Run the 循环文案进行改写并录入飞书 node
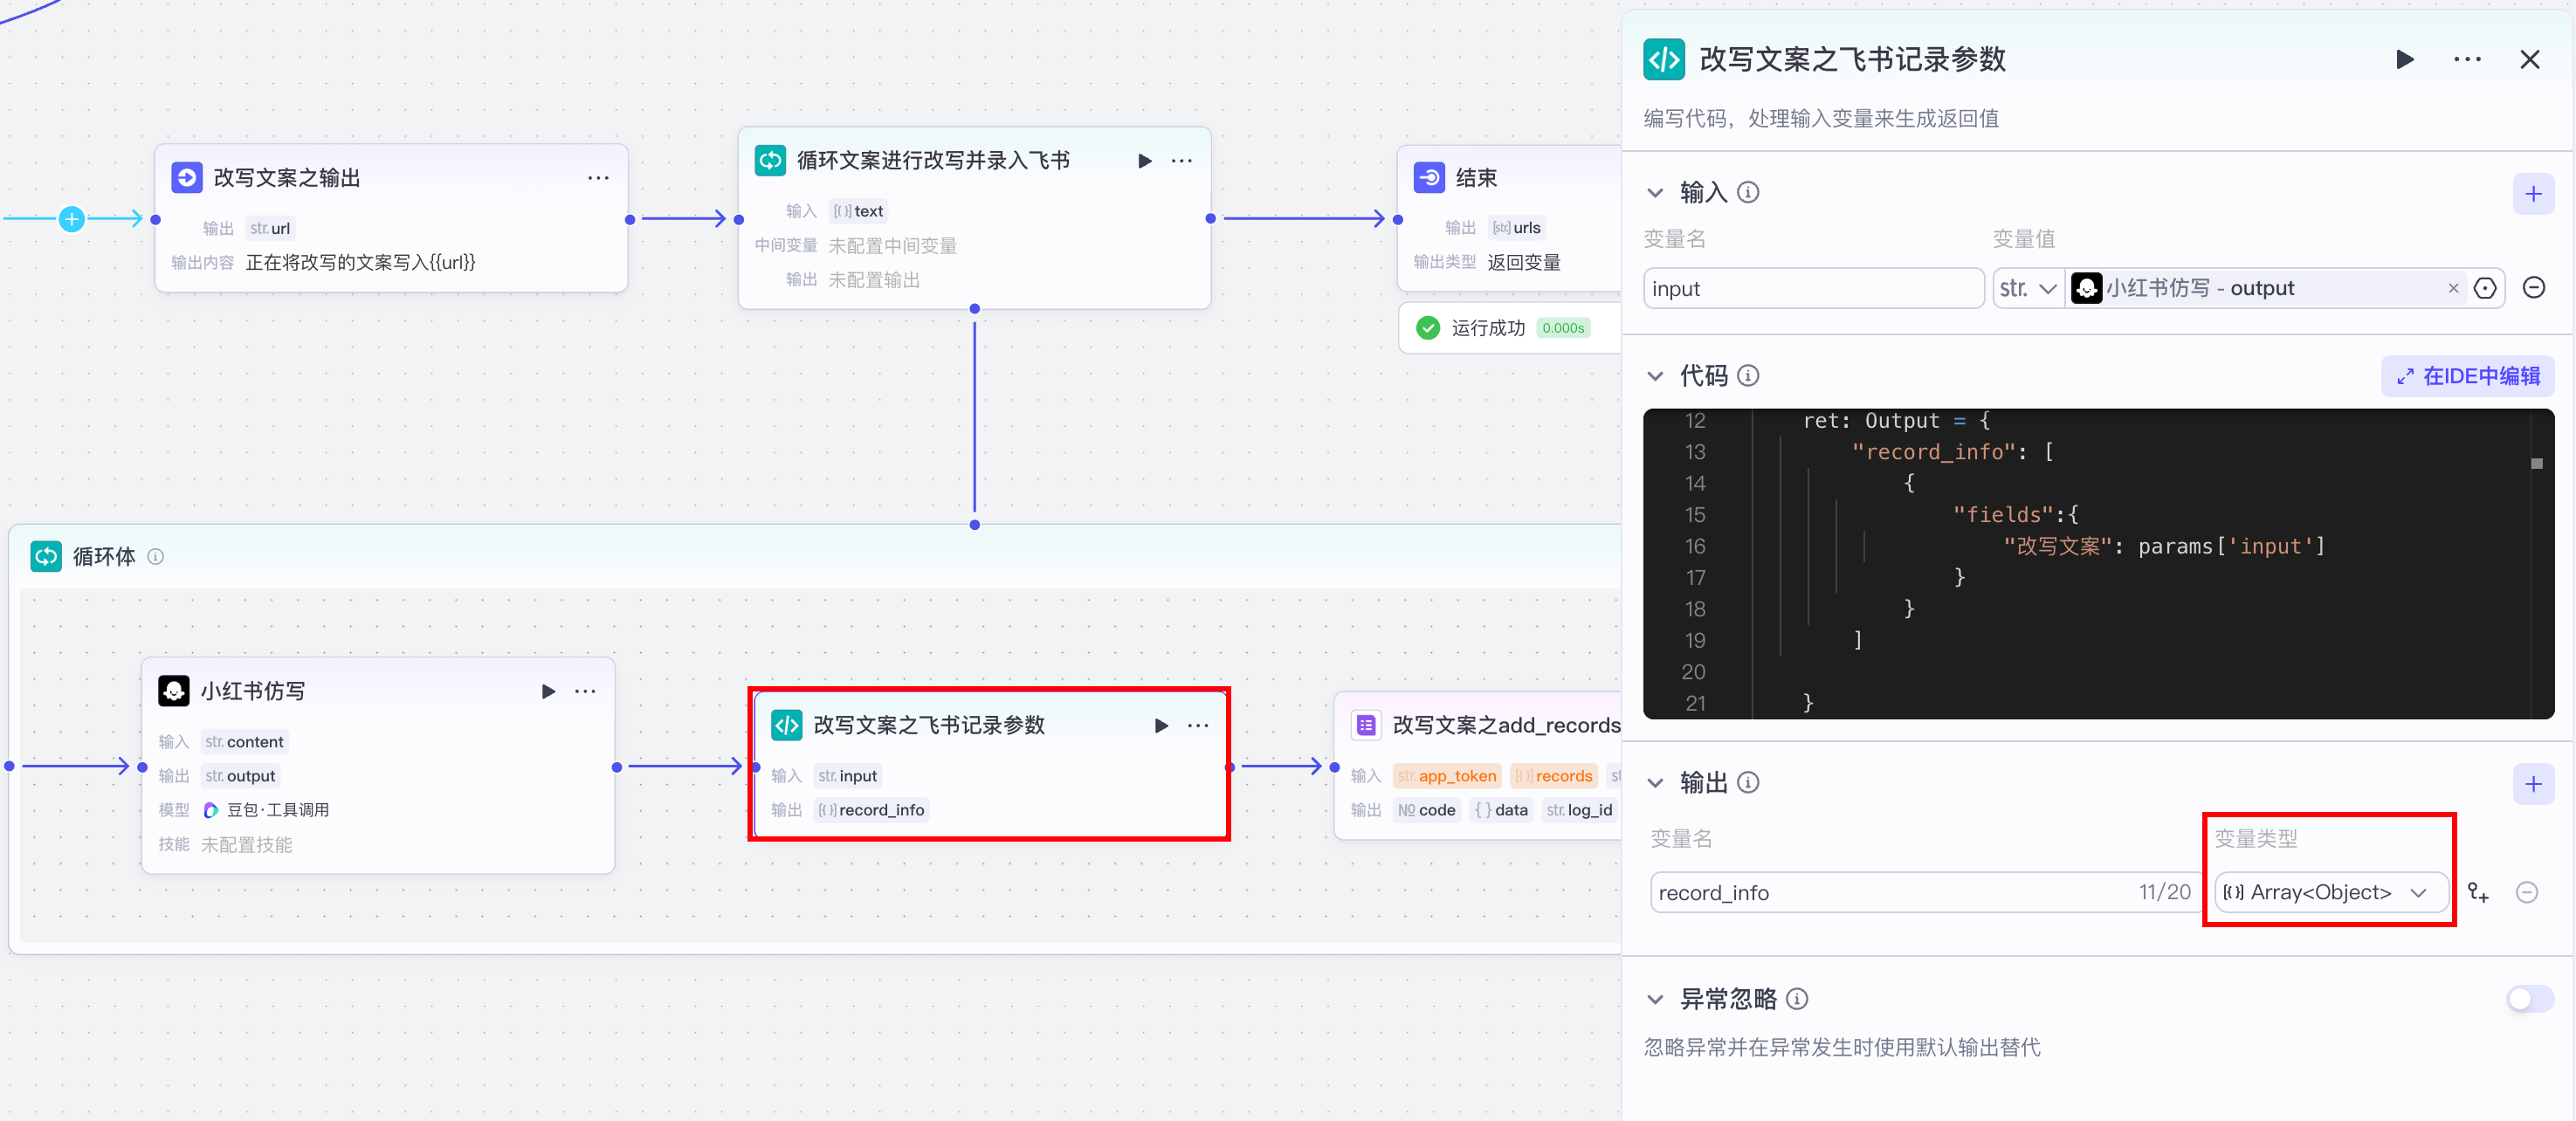The width and height of the screenshot is (2576, 1121). (1145, 161)
